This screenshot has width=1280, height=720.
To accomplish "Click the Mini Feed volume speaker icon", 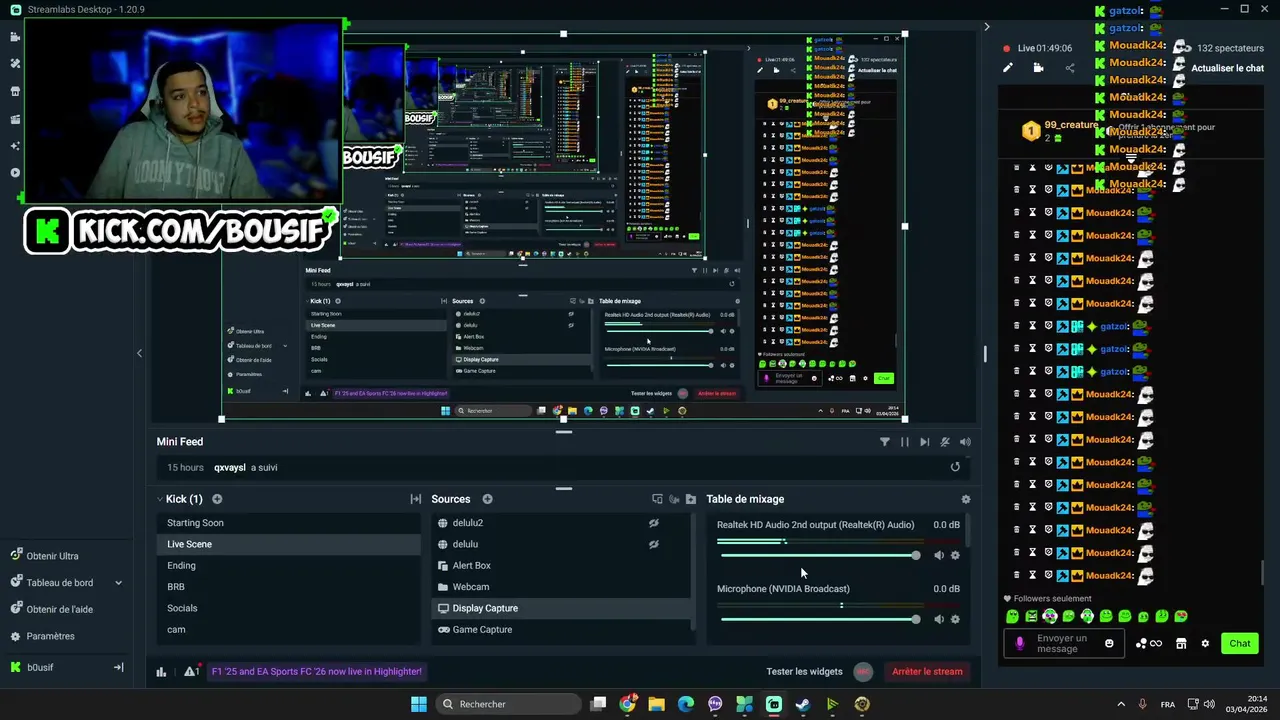I will 965,442.
